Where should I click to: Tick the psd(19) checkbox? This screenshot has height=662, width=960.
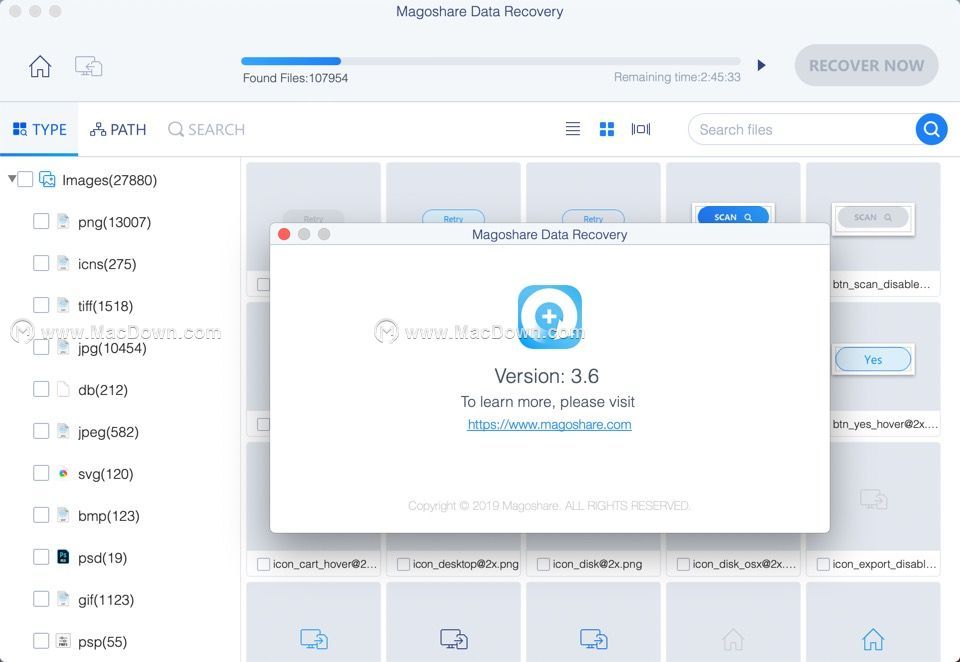coord(41,557)
